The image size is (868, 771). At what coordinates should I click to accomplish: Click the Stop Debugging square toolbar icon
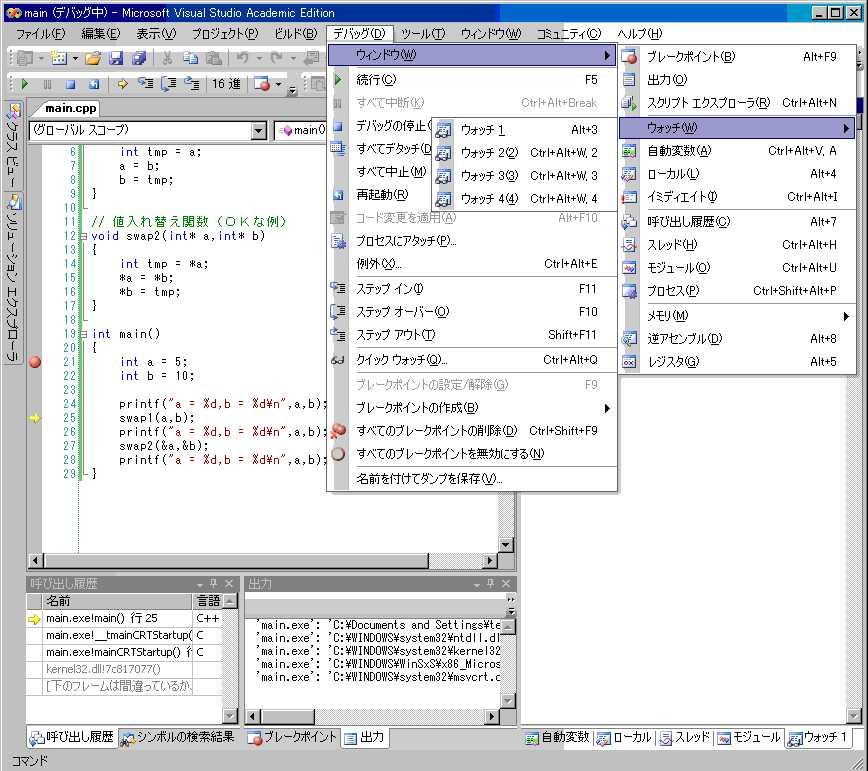[x=70, y=84]
